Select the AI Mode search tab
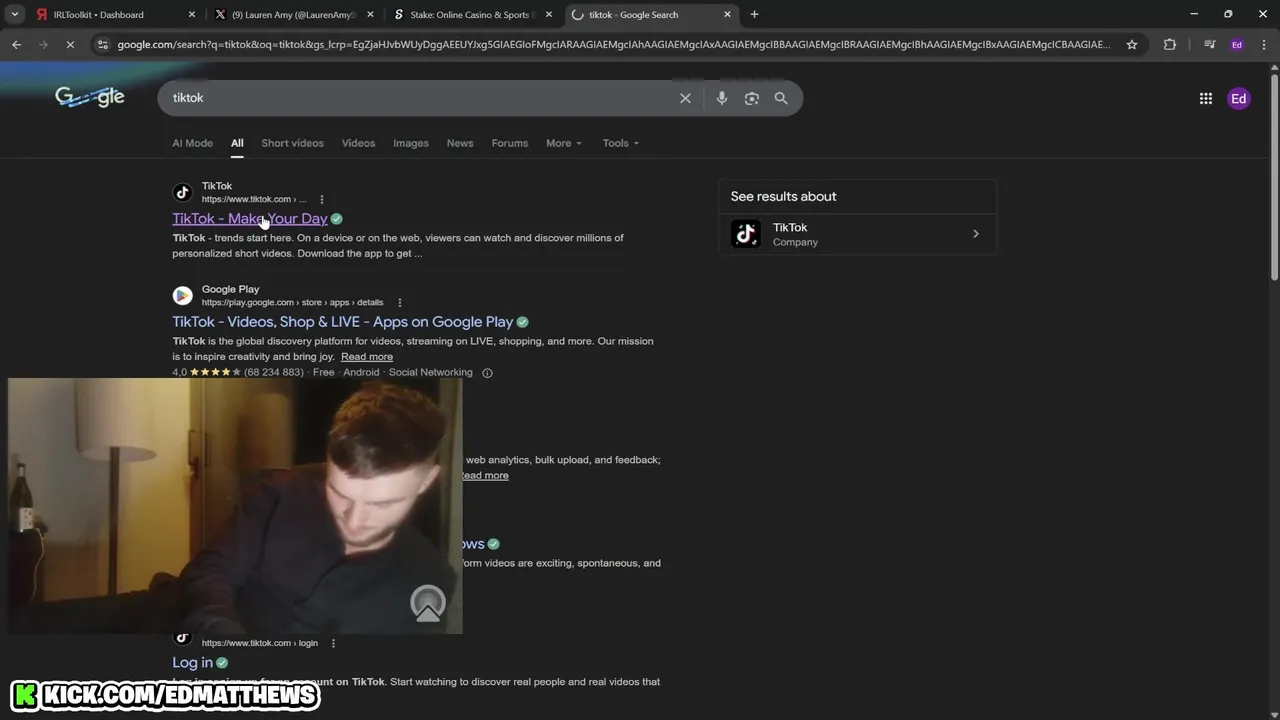 (x=192, y=143)
